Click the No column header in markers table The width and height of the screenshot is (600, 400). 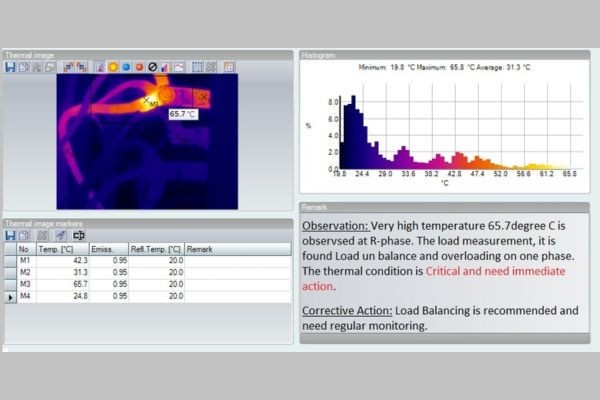pos(26,249)
